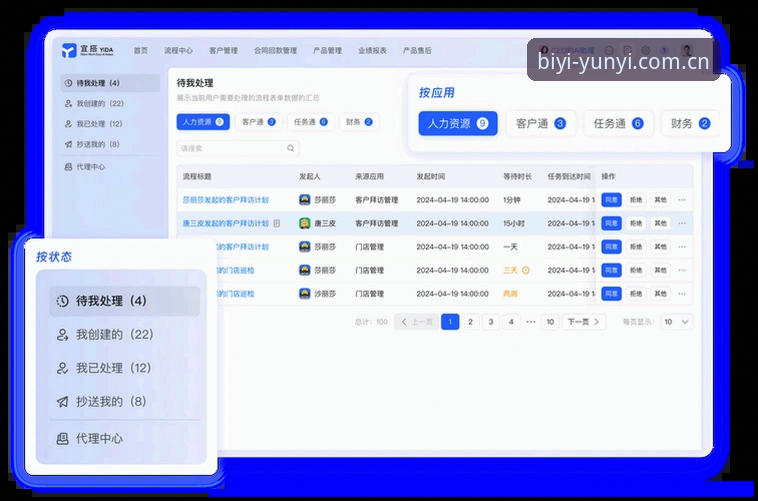
Task: Click the 宜搭 YIDA logo
Action: [x=87, y=50]
